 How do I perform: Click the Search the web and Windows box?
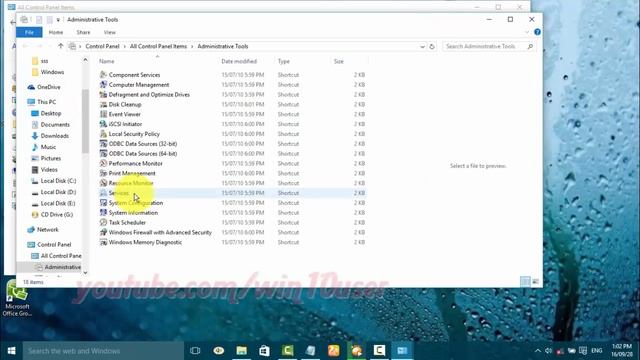103,351
